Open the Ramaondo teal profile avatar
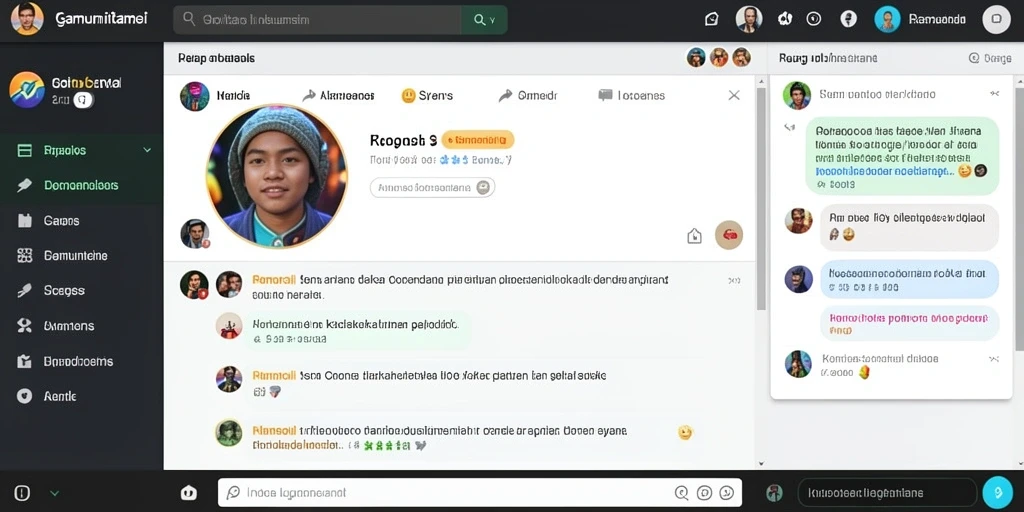Screen dimensions: 1024x512 point(888,19)
